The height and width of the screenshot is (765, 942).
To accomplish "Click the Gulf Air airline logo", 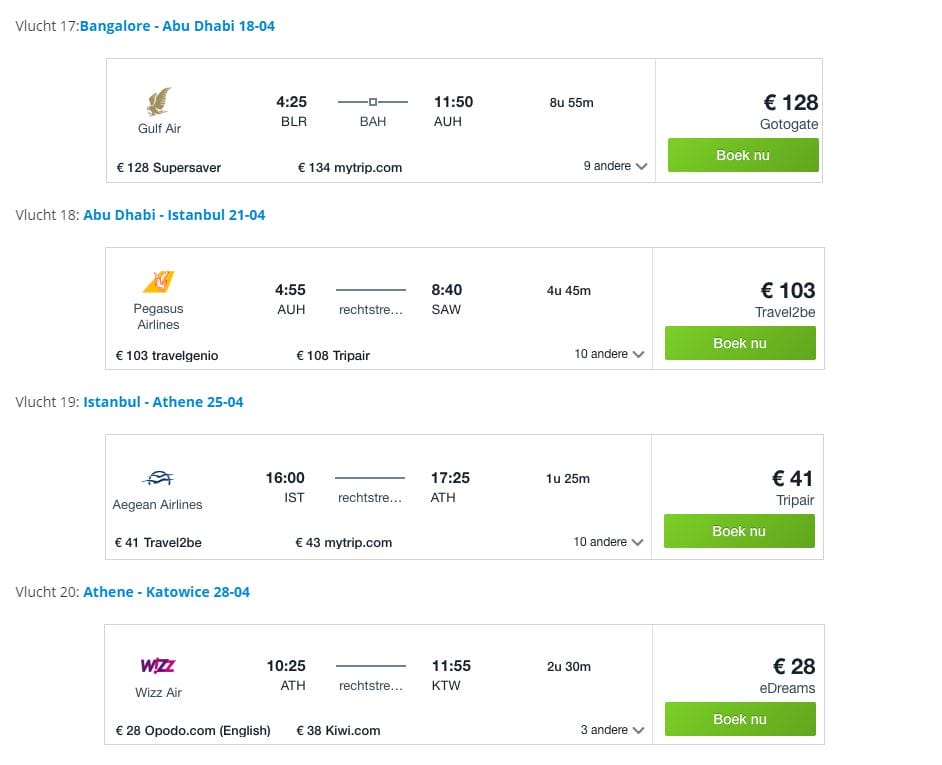I will (x=159, y=101).
